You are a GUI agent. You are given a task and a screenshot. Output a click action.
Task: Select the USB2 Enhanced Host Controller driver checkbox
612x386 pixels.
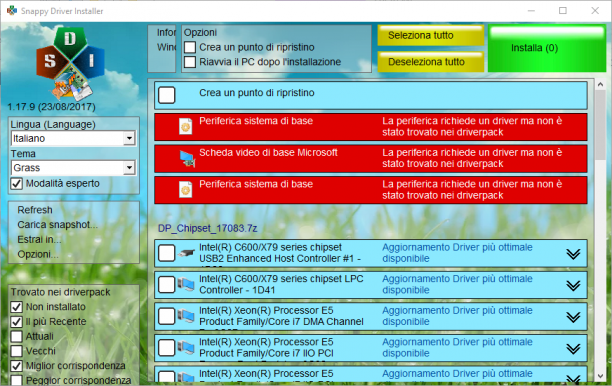pyautogui.click(x=167, y=253)
